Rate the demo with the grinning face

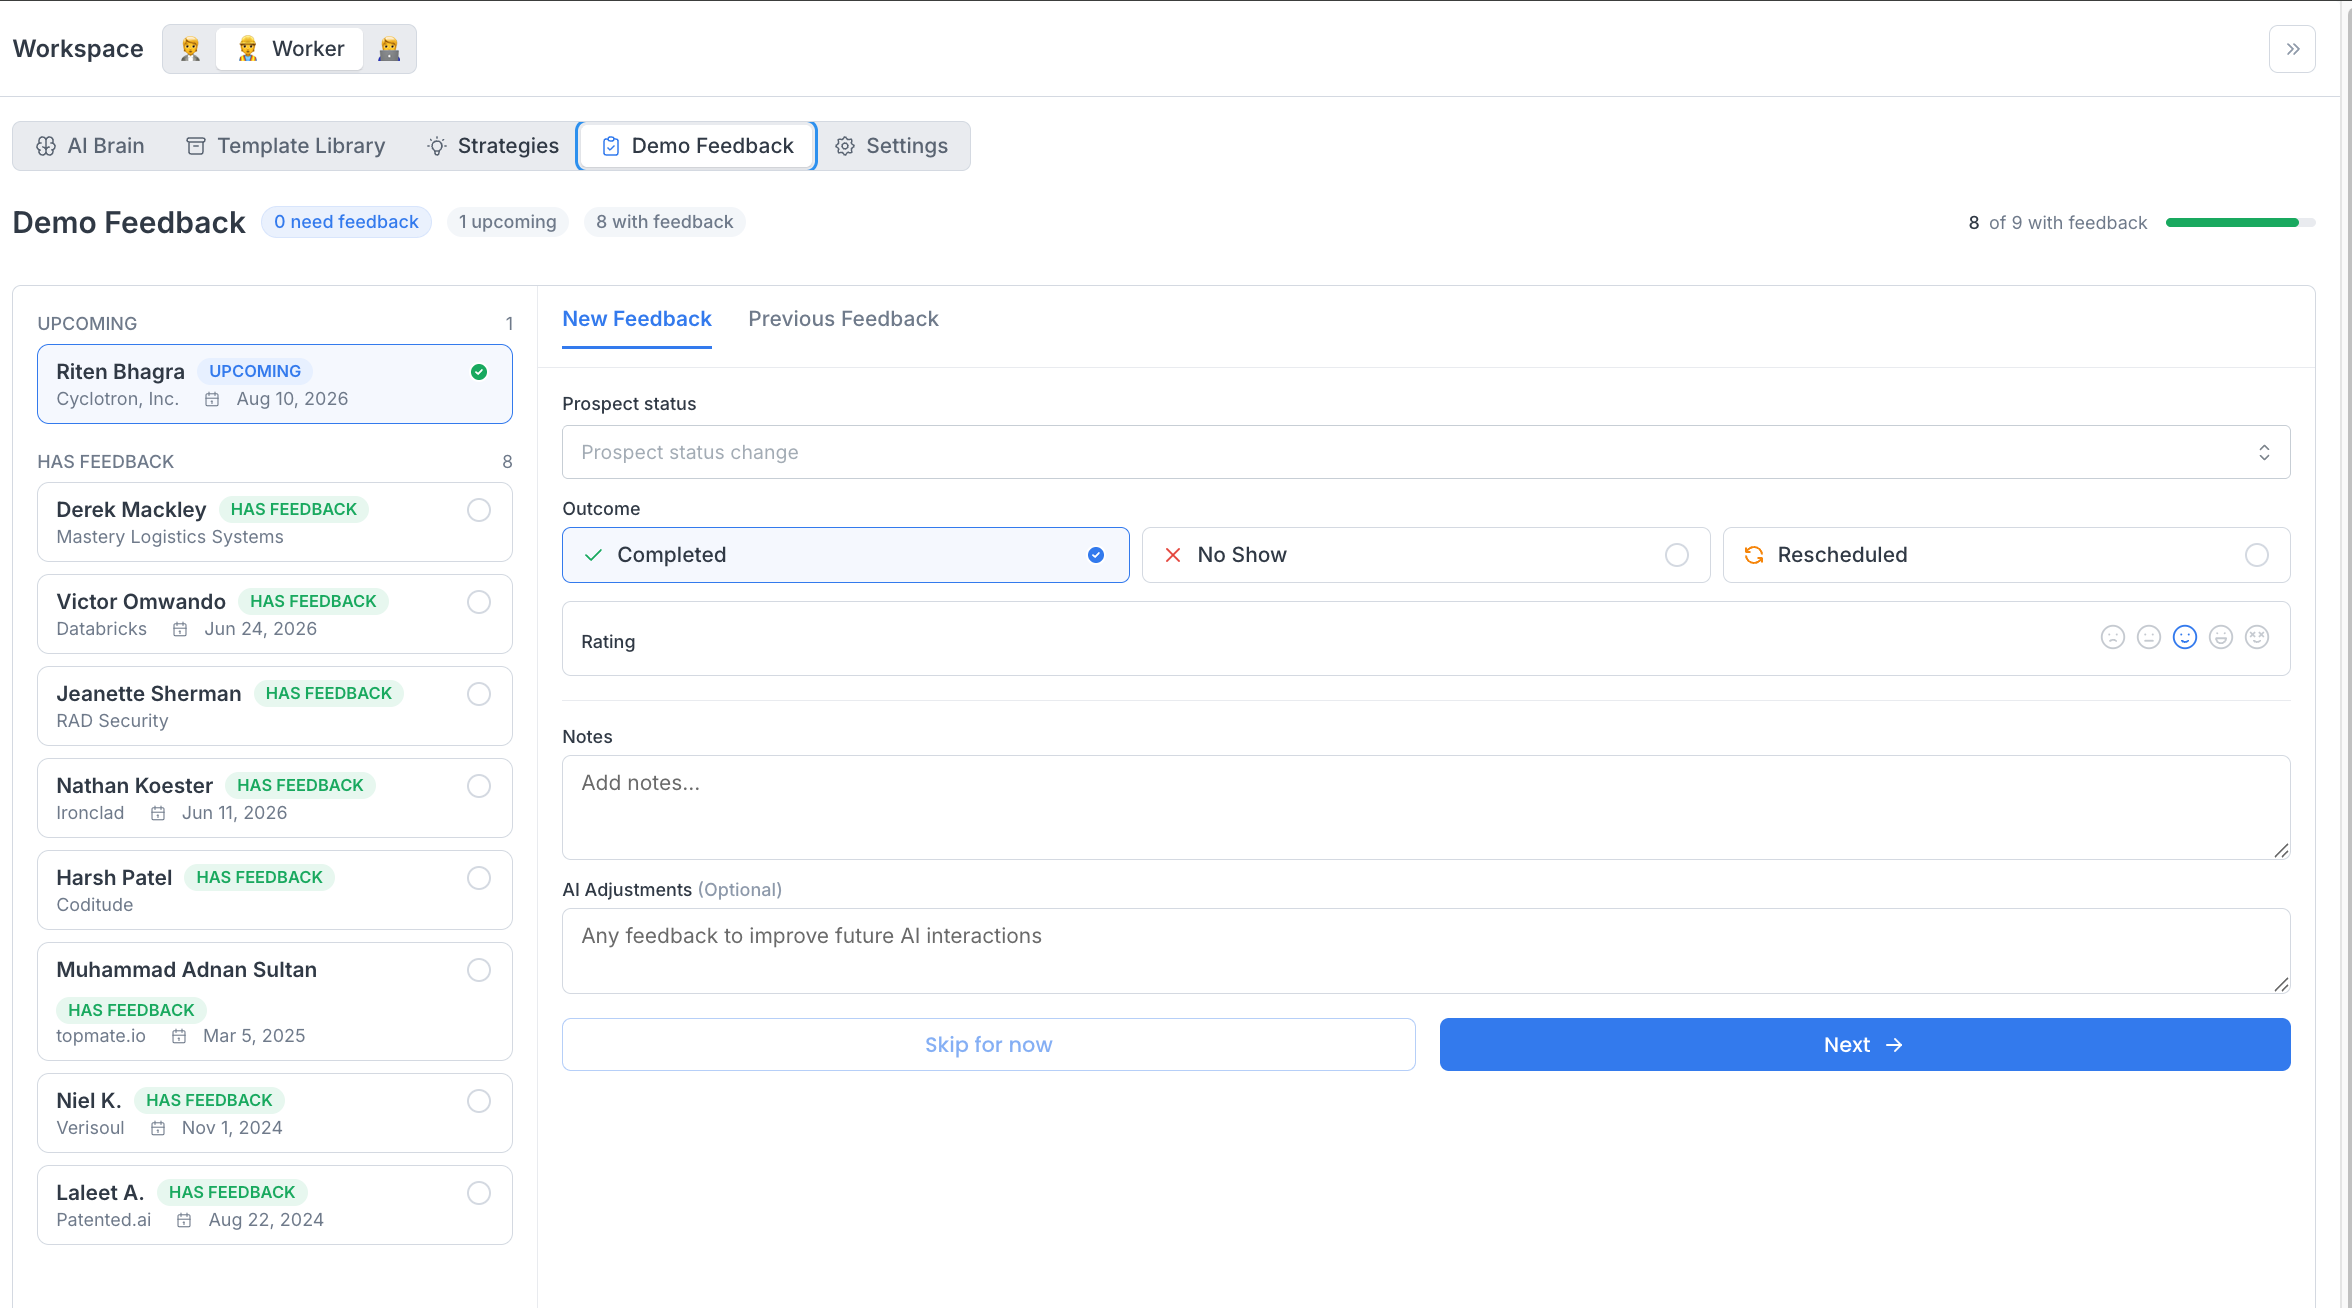click(x=2220, y=637)
